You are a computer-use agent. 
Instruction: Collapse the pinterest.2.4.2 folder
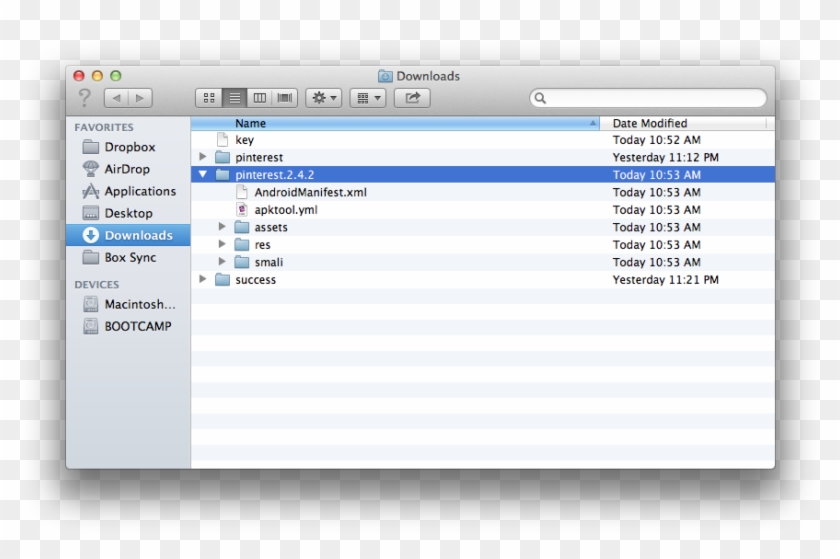203,175
